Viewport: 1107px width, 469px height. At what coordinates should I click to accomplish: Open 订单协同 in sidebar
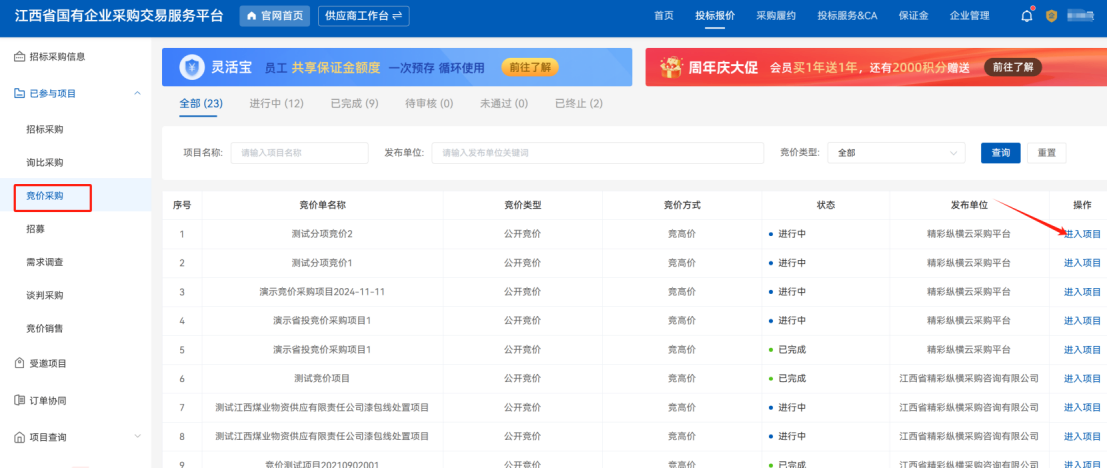pyautogui.click(x=48, y=400)
